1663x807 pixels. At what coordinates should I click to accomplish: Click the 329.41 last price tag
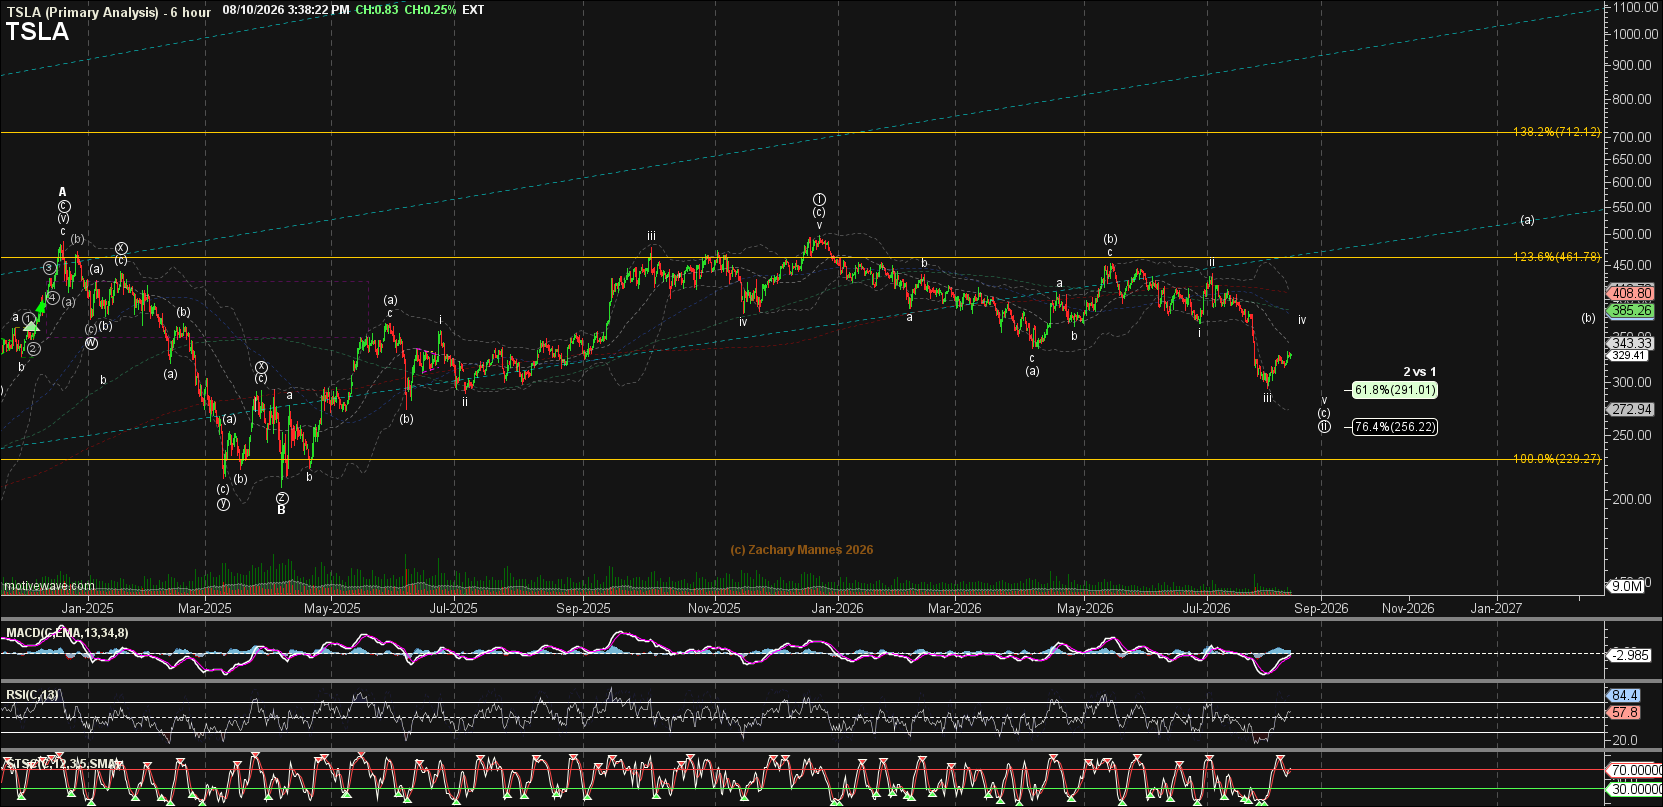pos(1629,355)
